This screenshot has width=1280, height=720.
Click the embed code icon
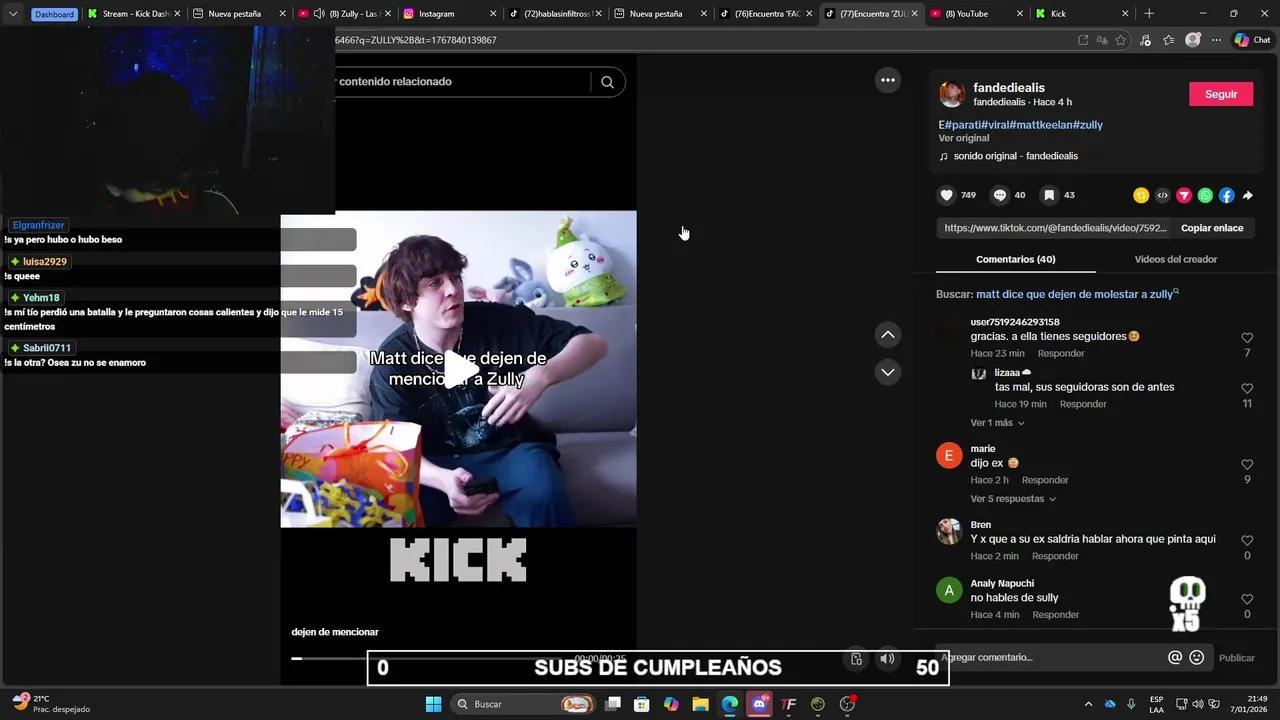point(1162,195)
